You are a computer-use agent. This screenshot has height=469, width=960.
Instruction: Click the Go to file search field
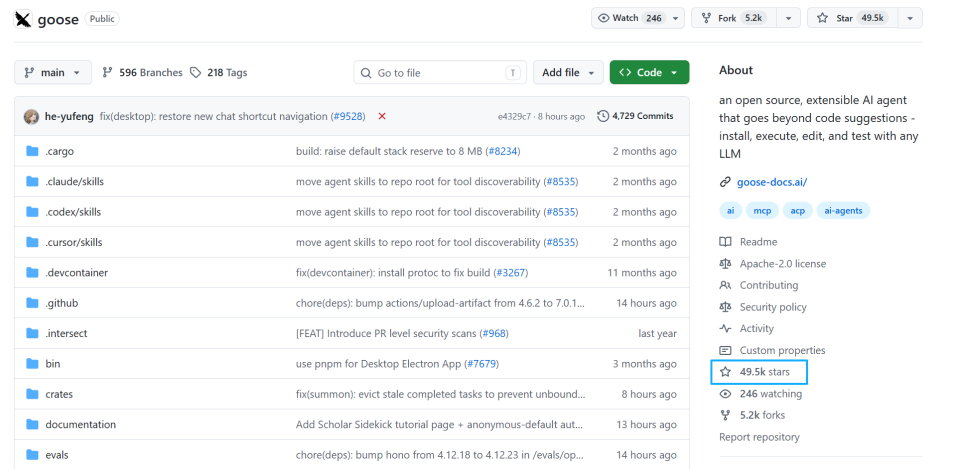[441, 72]
